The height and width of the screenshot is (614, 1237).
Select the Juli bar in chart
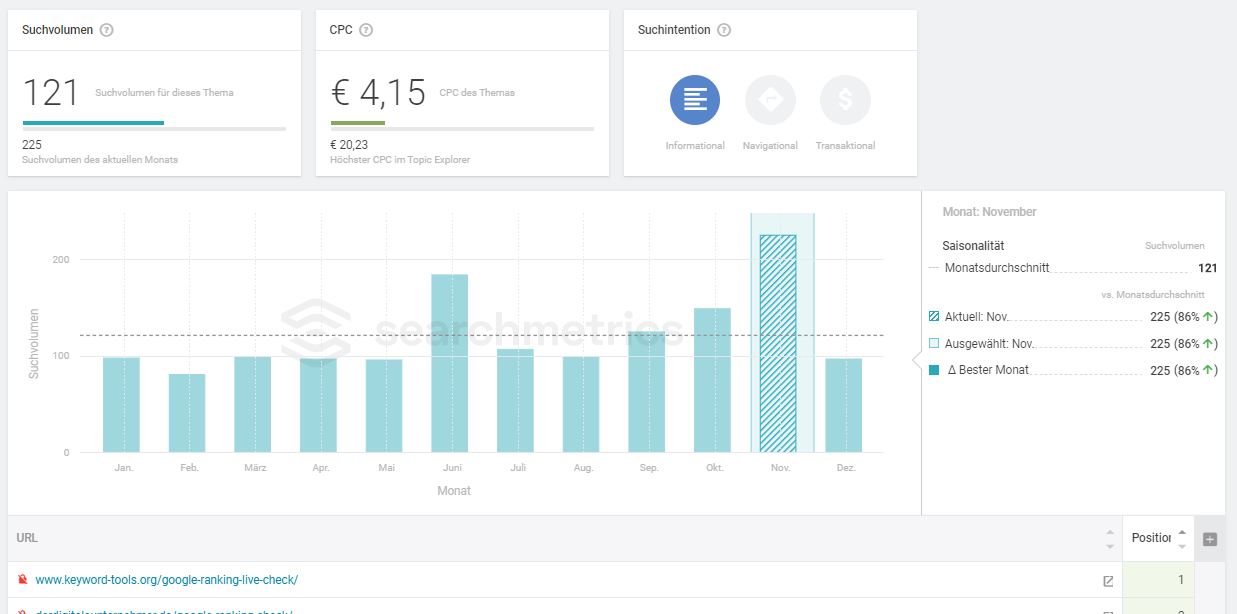(x=515, y=401)
